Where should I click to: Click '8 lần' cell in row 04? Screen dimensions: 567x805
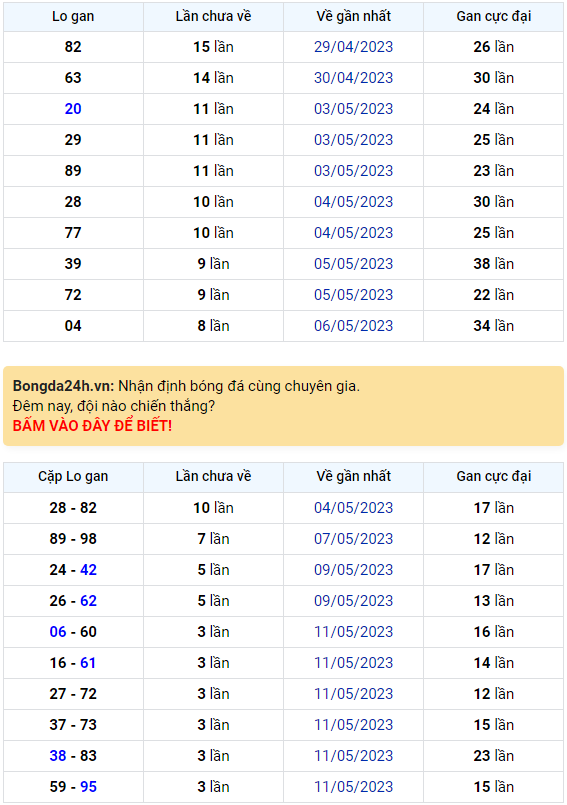(213, 325)
